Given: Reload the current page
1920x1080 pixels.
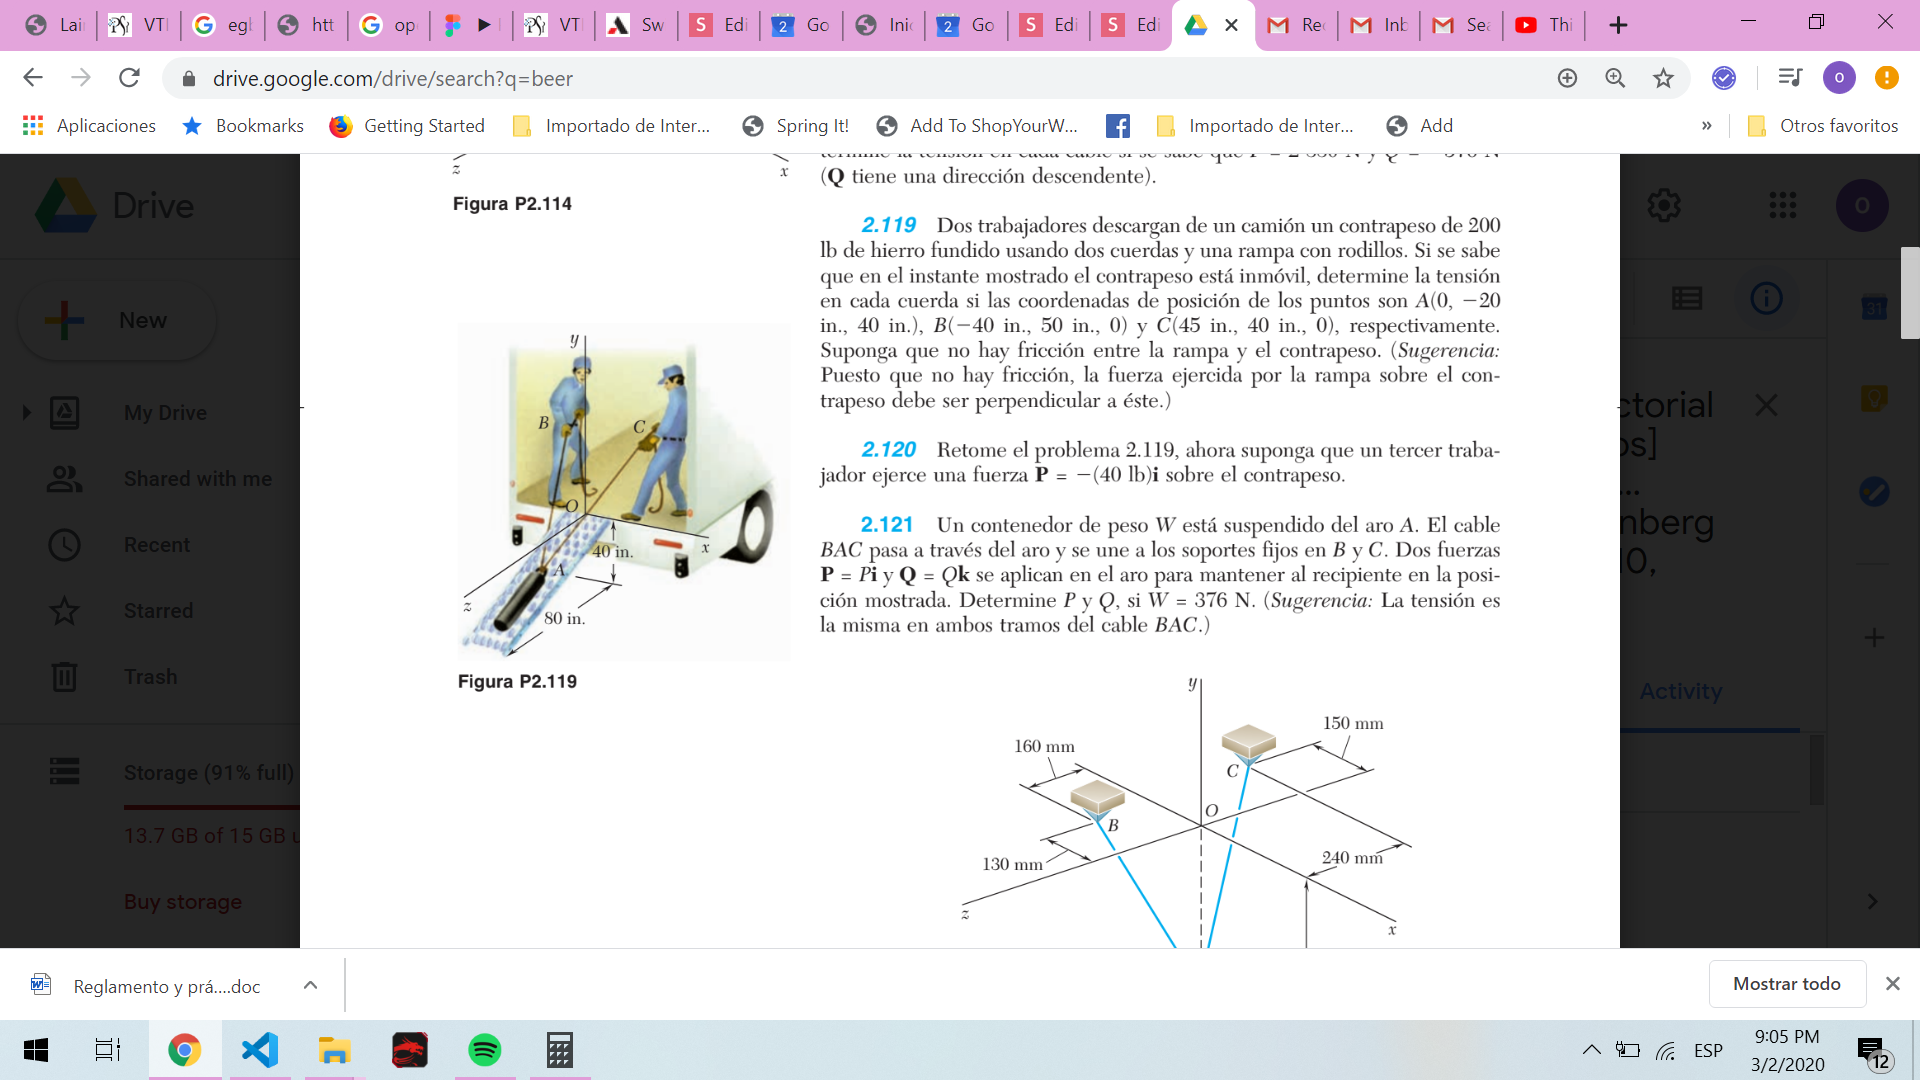Looking at the screenshot, I should (129, 78).
